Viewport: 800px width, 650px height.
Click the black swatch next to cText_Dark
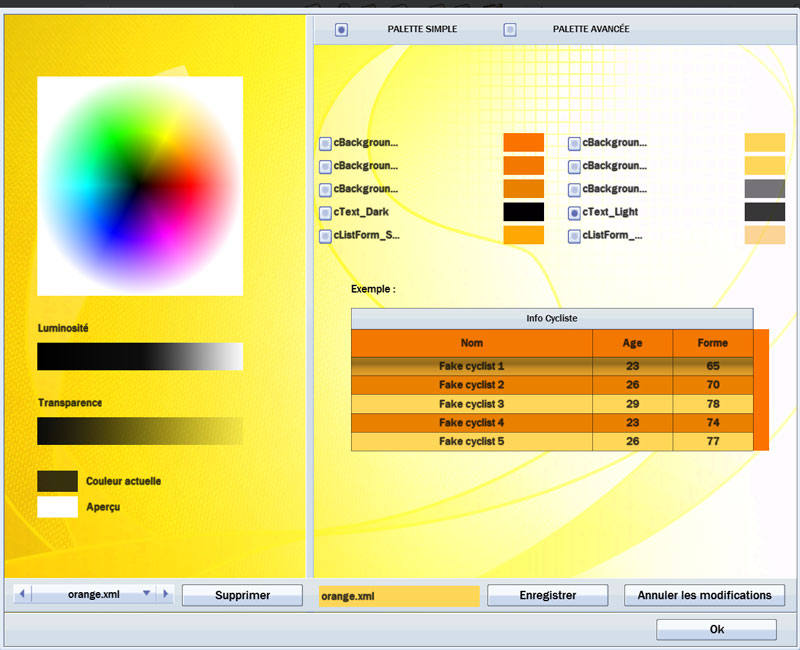(x=523, y=212)
